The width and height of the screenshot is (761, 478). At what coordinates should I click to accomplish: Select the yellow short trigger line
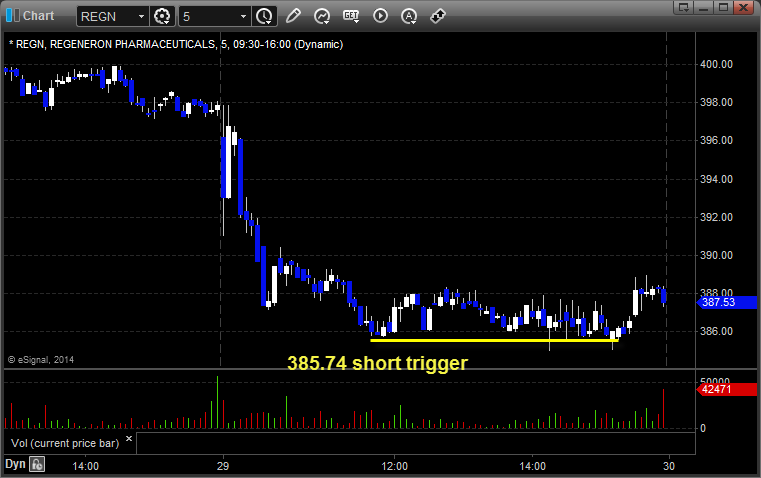tap(494, 340)
